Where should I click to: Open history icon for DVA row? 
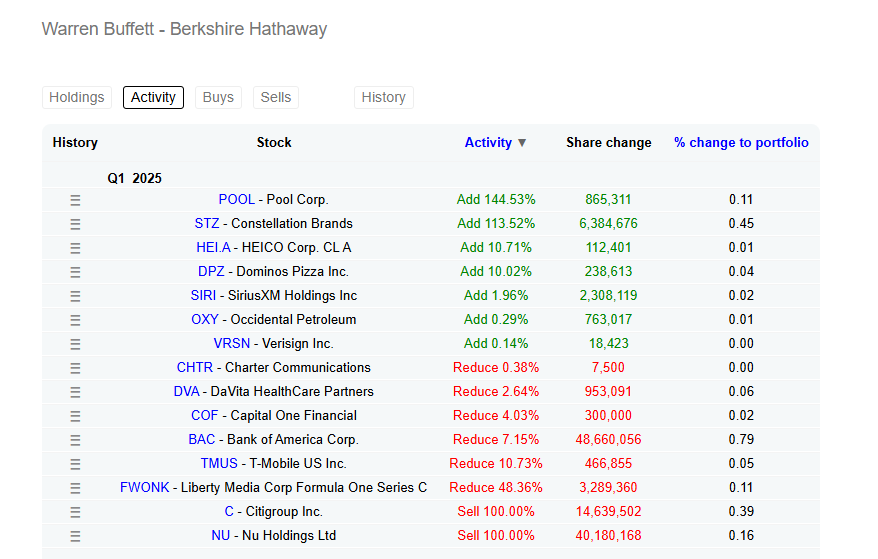[75, 392]
